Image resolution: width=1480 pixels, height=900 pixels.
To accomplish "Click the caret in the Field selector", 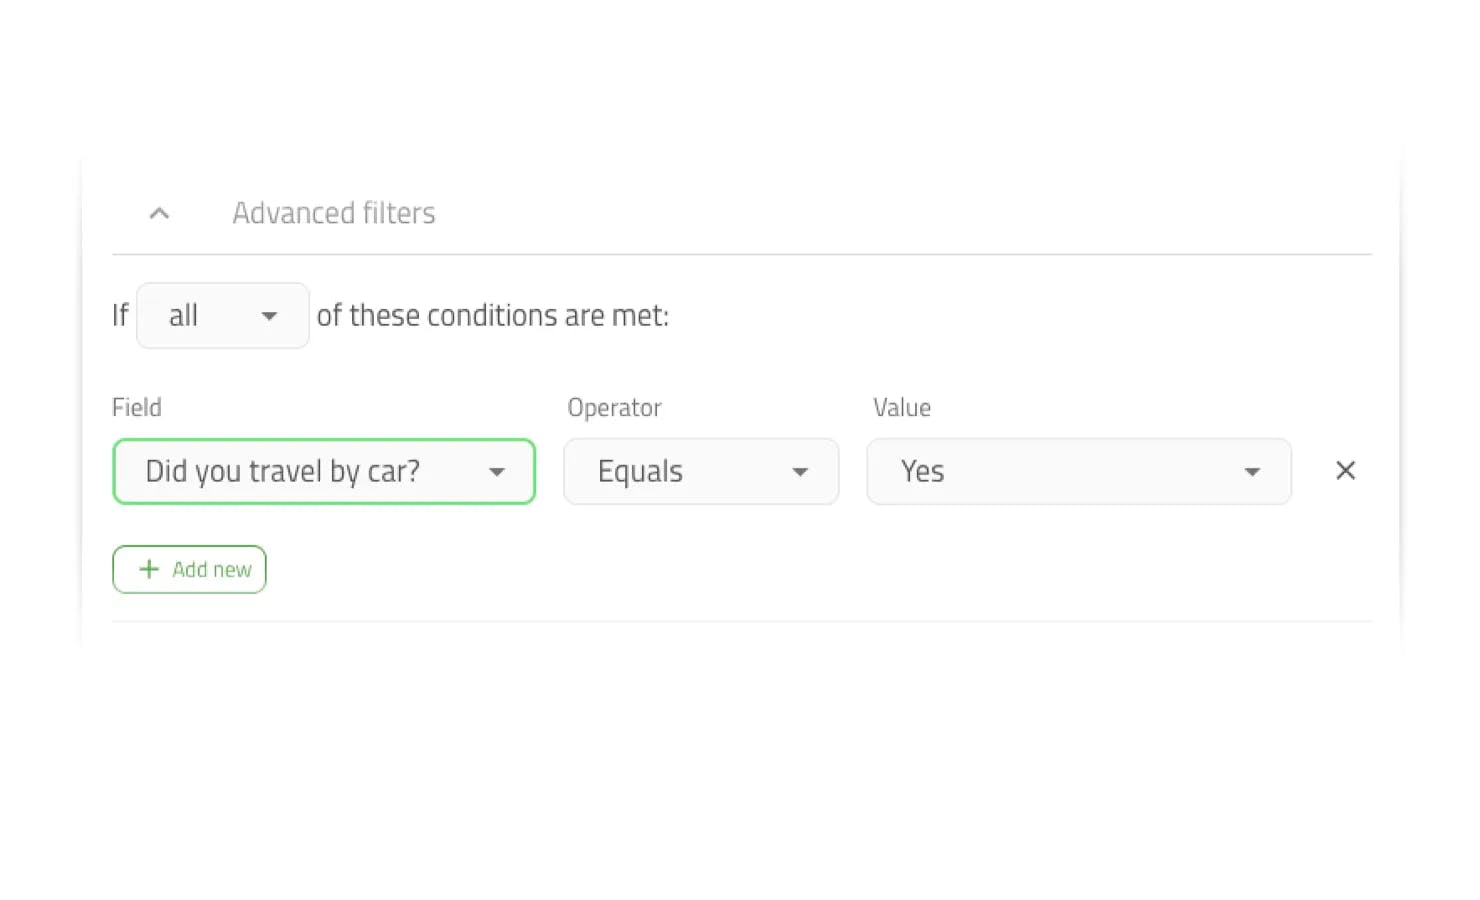I will pyautogui.click(x=497, y=472).
